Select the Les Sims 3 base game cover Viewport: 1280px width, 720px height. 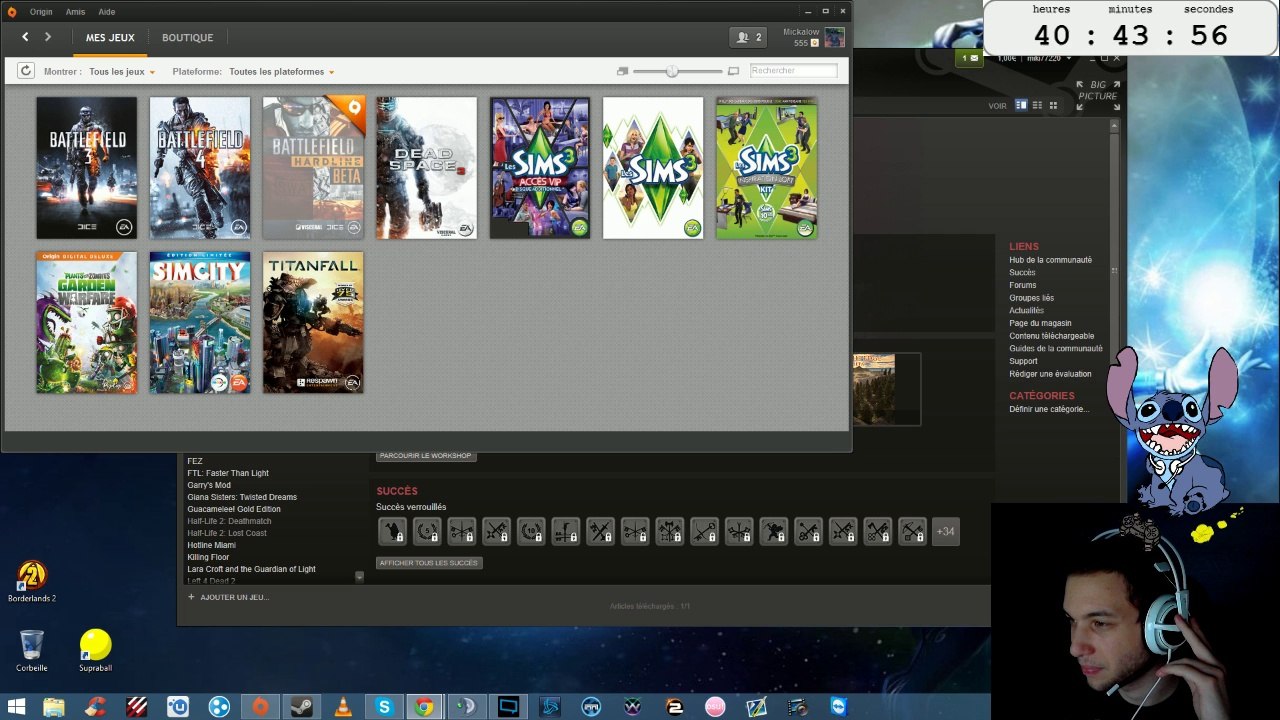[653, 168]
